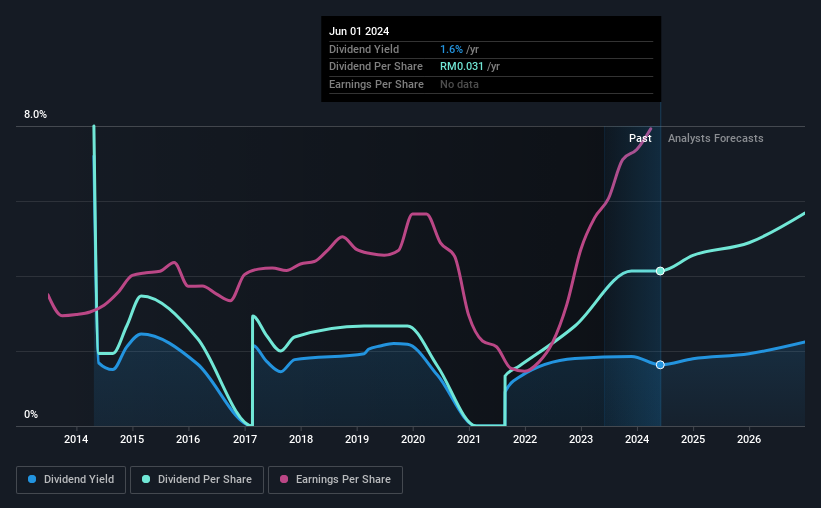
Task: Toggle the Earnings Per Share legend series
Action: pos(335,479)
